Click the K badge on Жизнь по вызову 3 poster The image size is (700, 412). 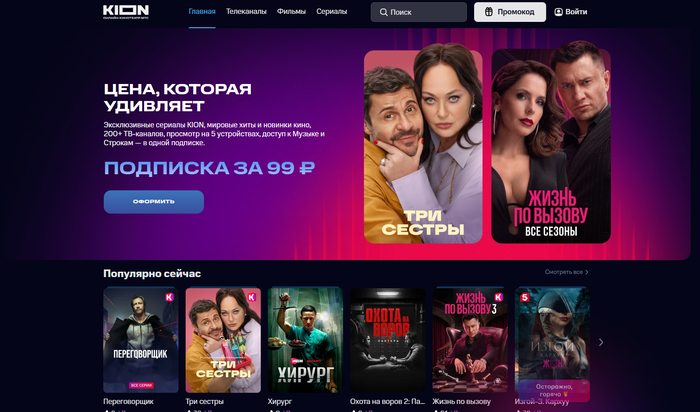click(x=498, y=297)
